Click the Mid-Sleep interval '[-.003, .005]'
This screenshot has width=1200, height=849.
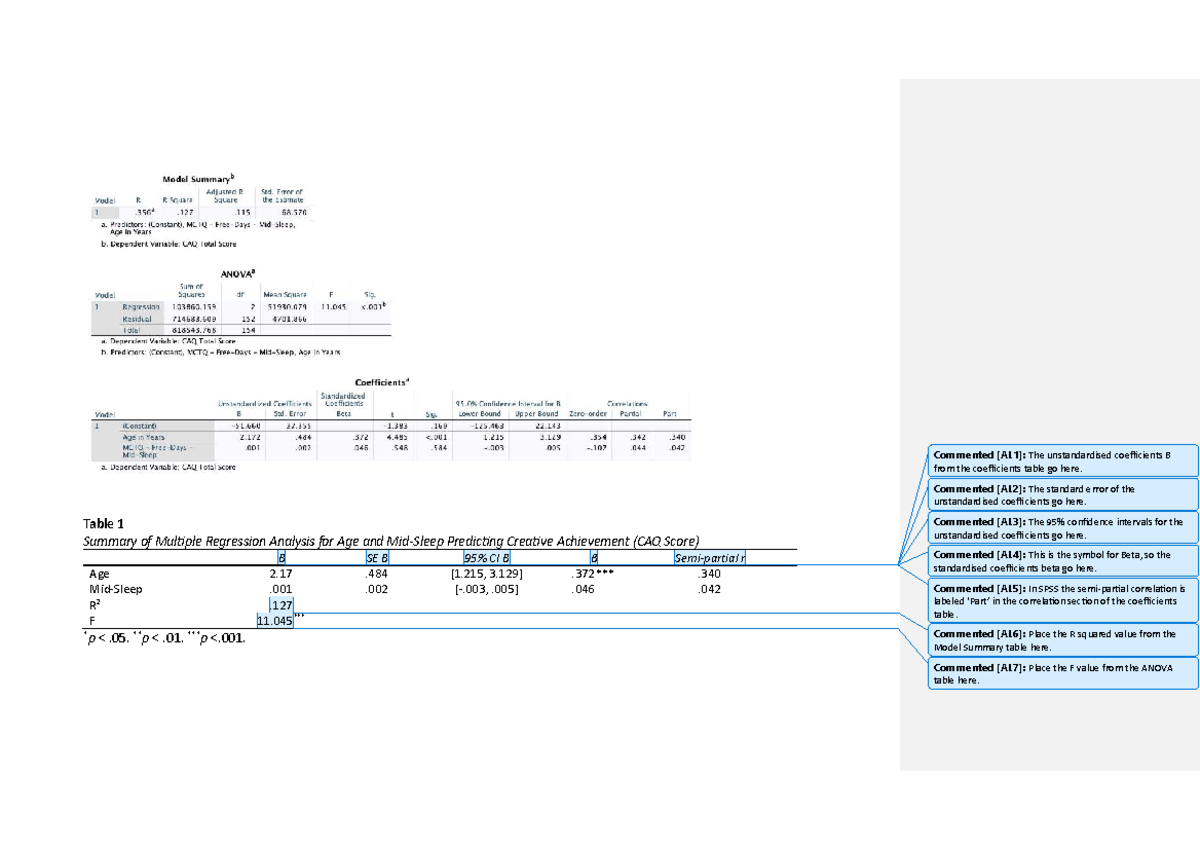coord(486,589)
